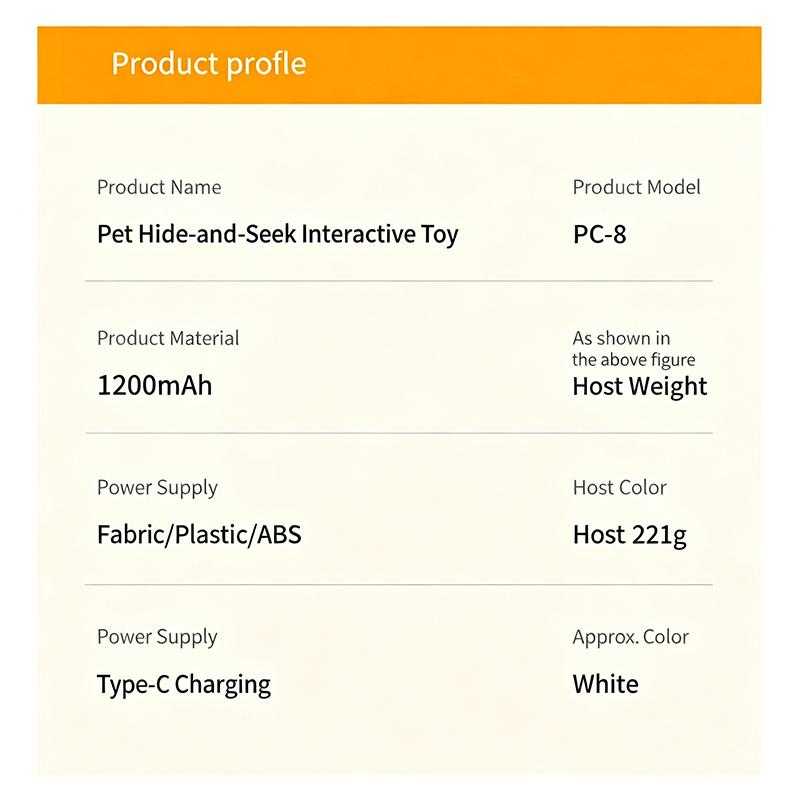The height and width of the screenshot is (800, 800).
Task: Click the Product profle header title
Action: coord(209,64)
